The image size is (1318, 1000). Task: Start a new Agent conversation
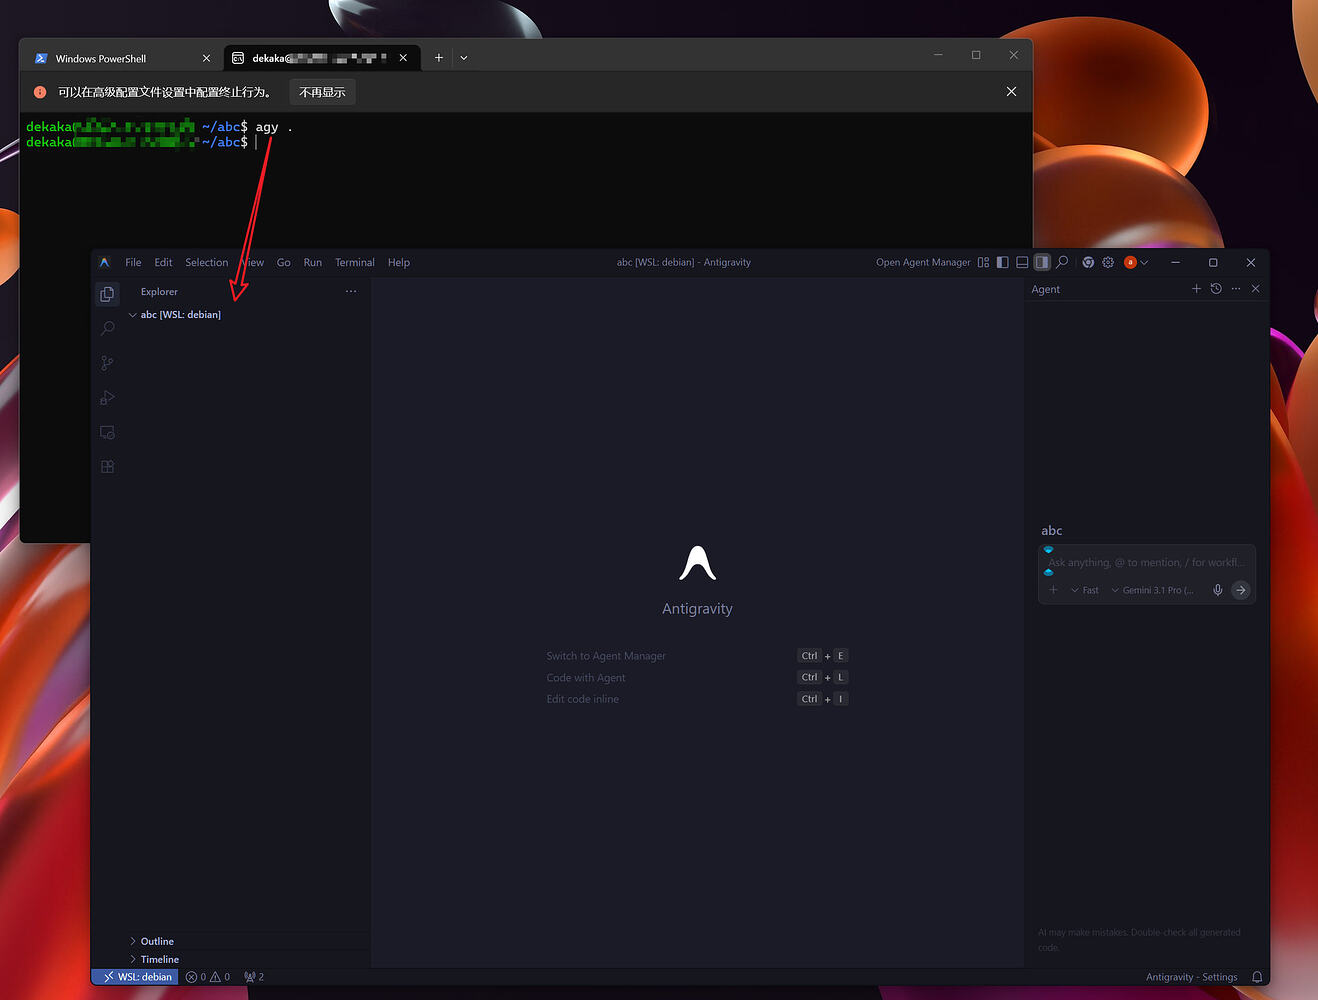pos(1196,289)
